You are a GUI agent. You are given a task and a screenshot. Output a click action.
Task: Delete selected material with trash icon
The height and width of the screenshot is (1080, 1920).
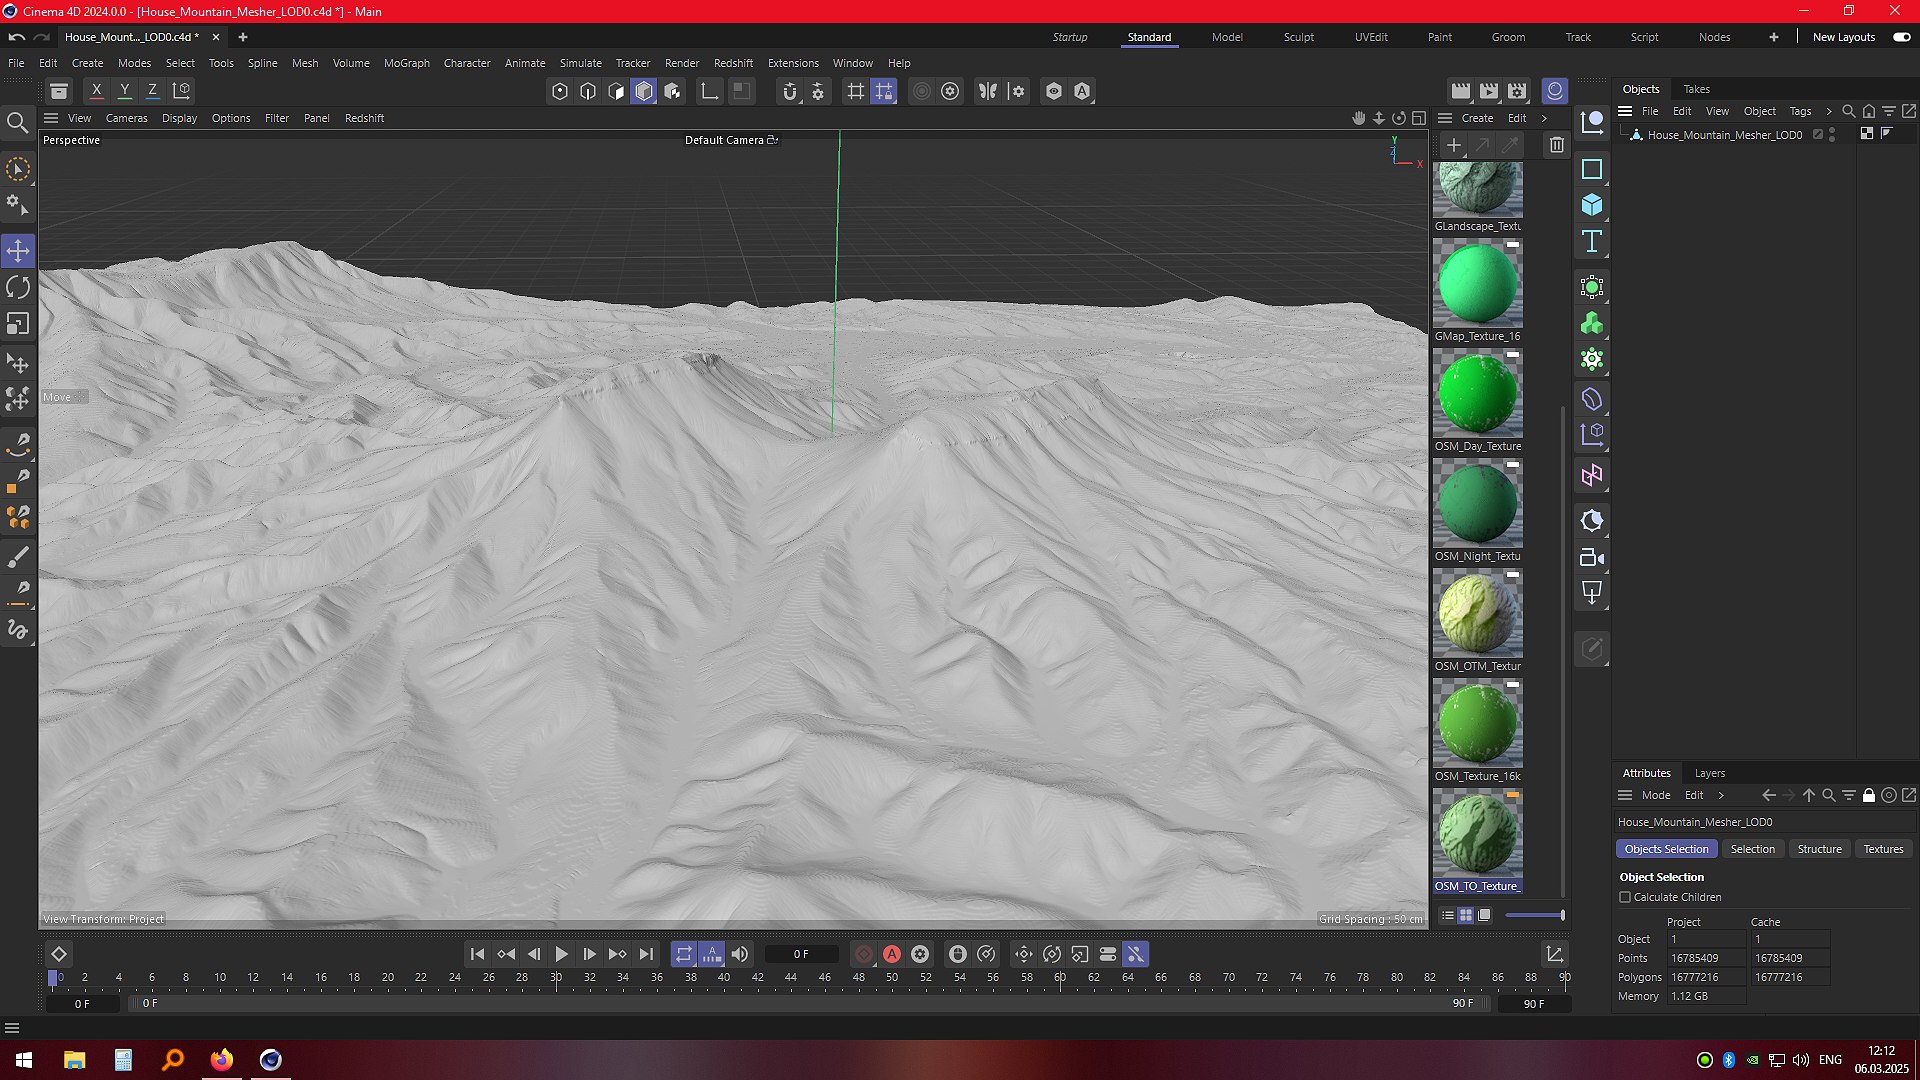point(1556,145)
